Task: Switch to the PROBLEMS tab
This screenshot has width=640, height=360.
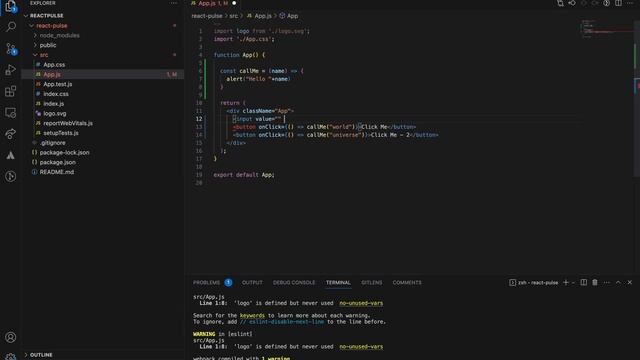Action: [207, 282]
